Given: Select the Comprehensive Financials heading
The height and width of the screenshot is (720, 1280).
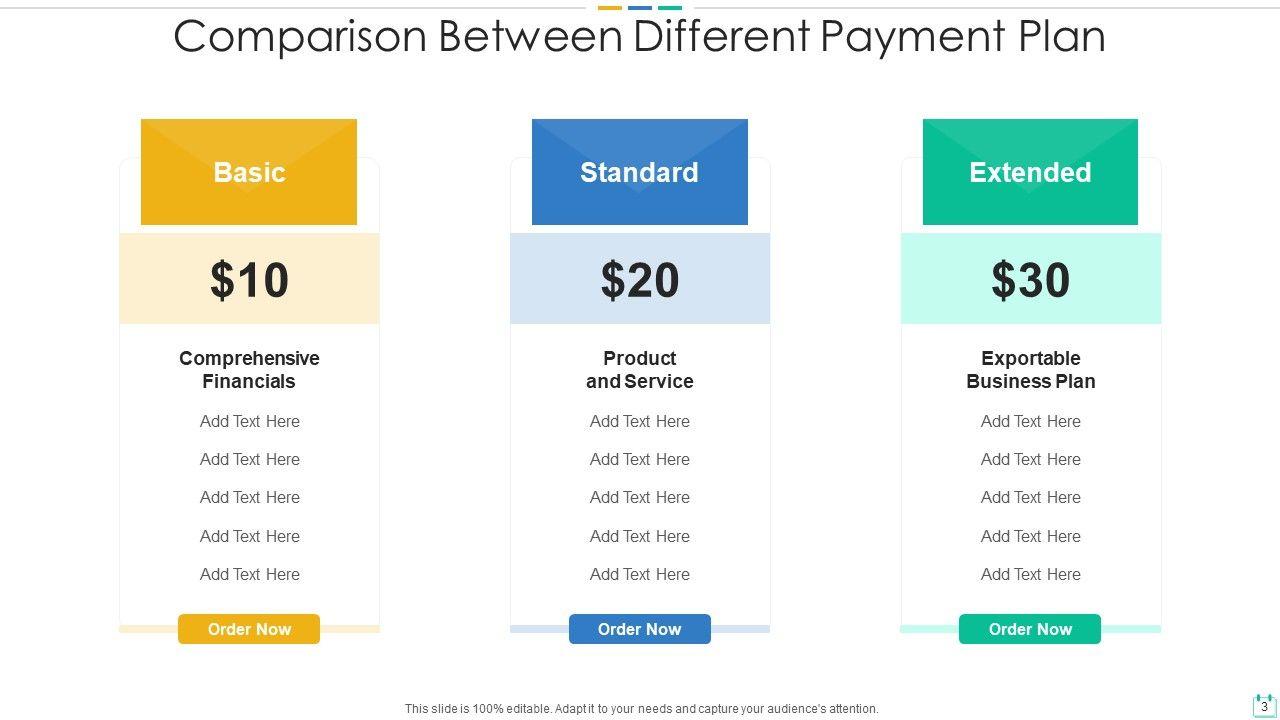Looking at the screenshot, I should 249,369.
